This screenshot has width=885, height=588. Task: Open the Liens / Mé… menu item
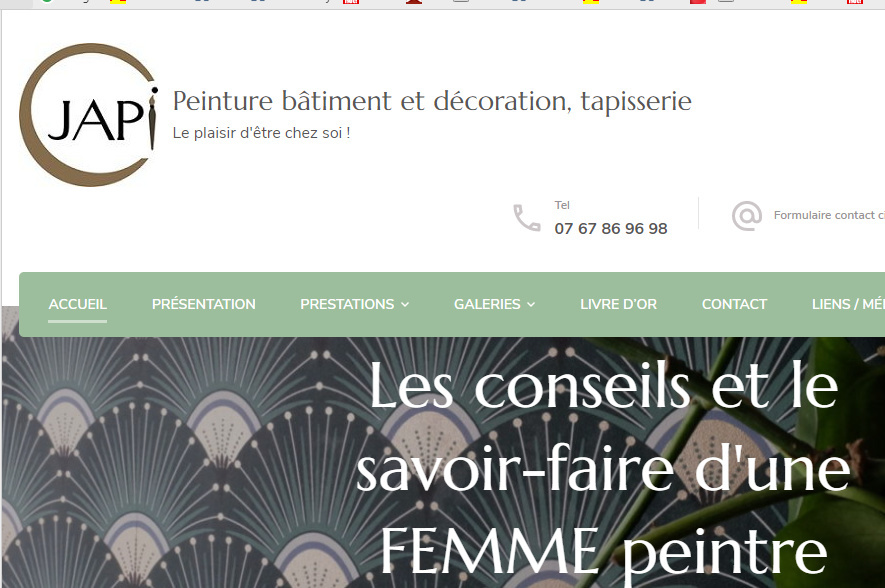(x=847, y=304)
